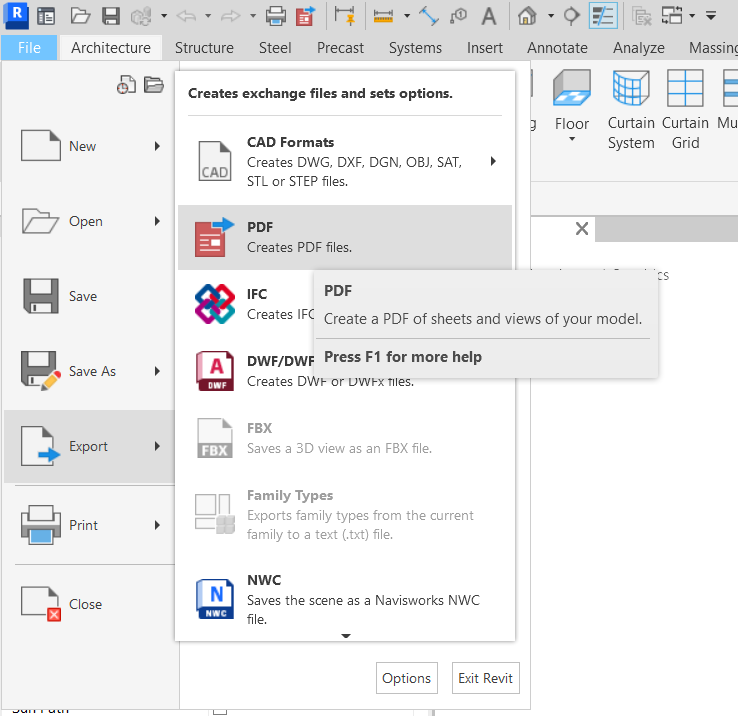Image resolution: width=738 pixels, height=716 pixels.
Task: Switch to the Insert tab
Action: coord(485,48)
